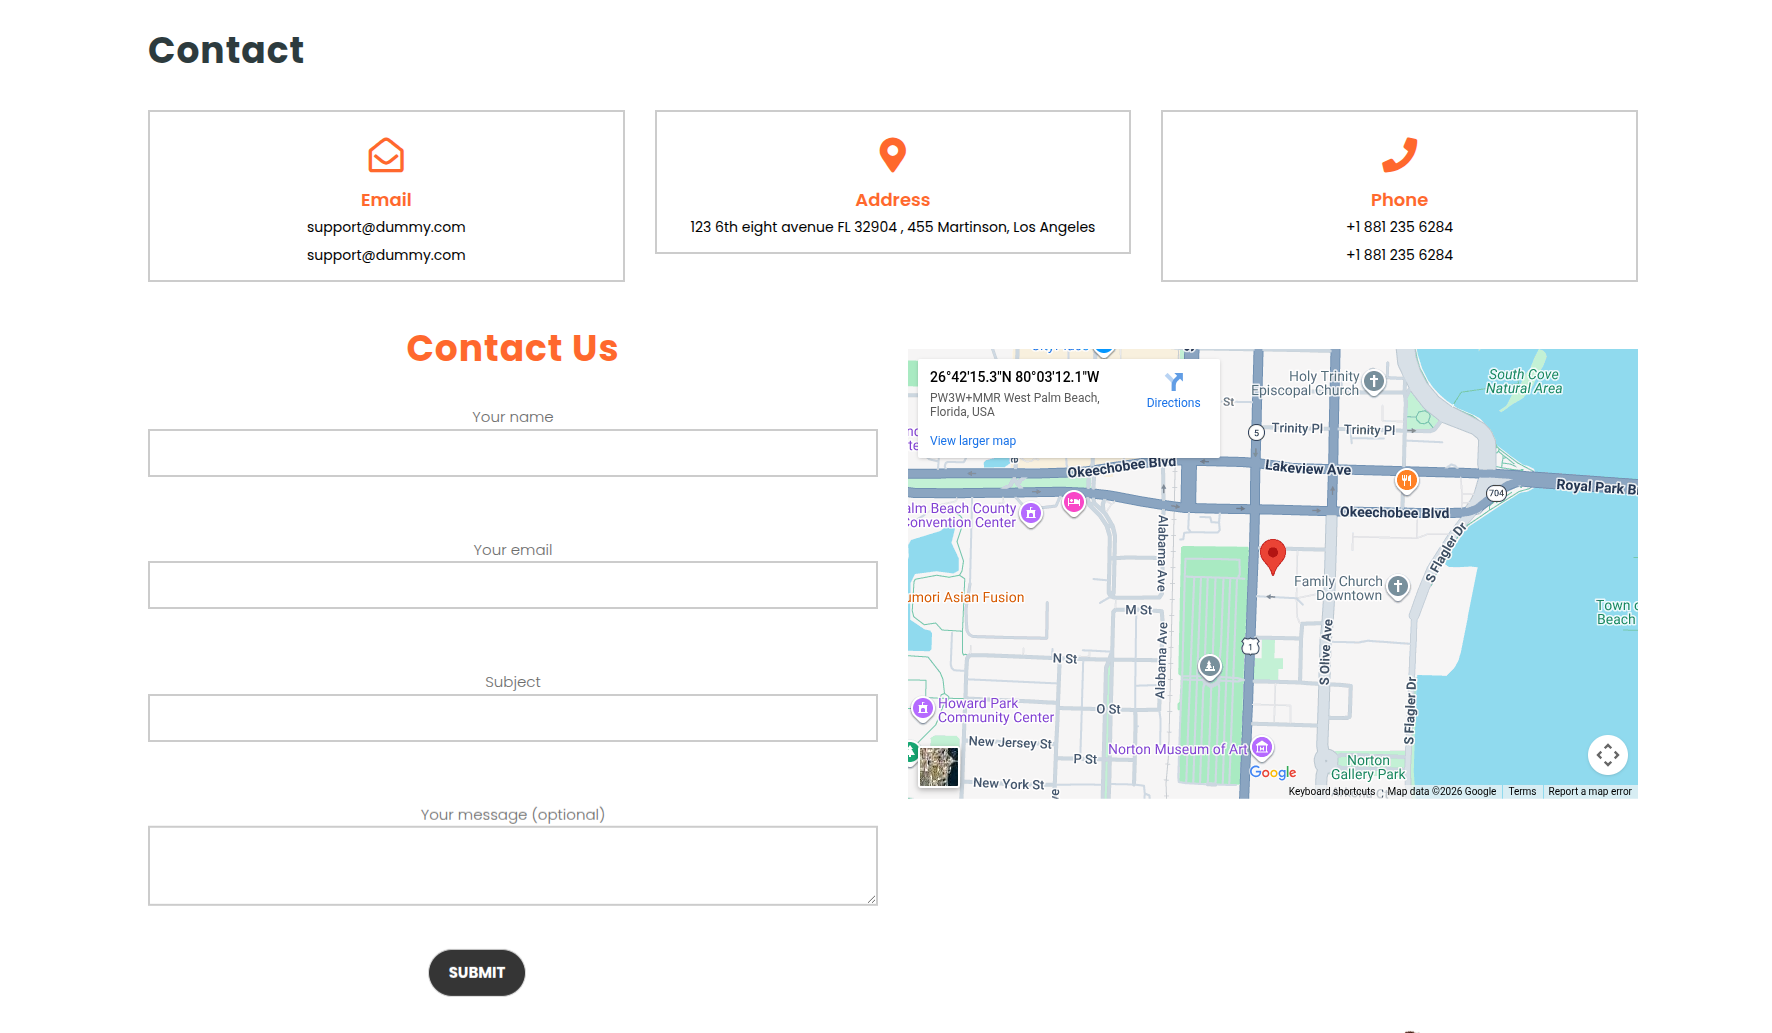Click the Family Church Downtown map marker
The height and width of the screenshot is (1033, 1772).
tap(1398, 586)
